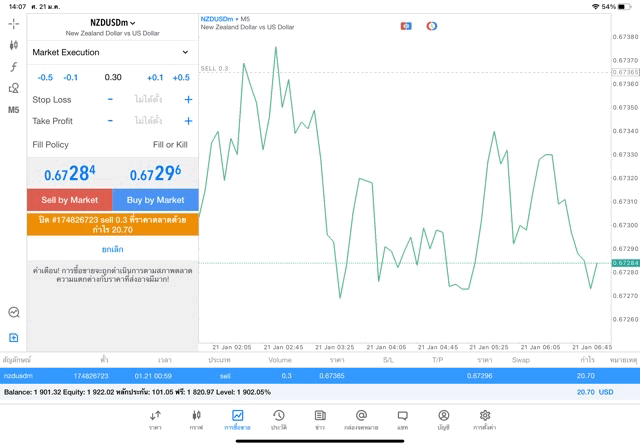Change the Fill or Kill policy
Screen dimensions: 640x447
pos(170,145)
